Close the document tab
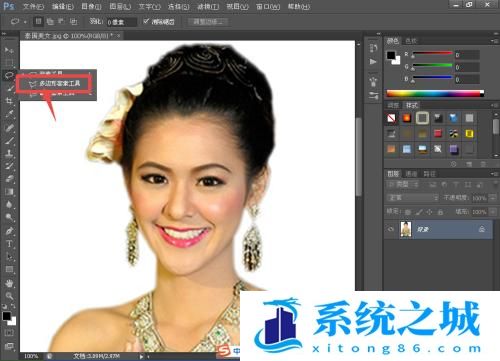 coord(119,35)
